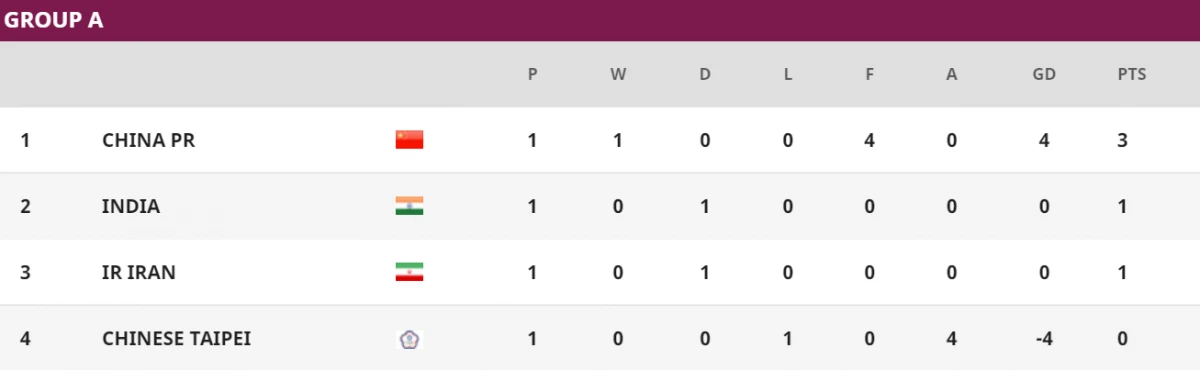This screenshot has width=1200, height=370.
Task: Click the GD column header
Action: [1044, 74]
